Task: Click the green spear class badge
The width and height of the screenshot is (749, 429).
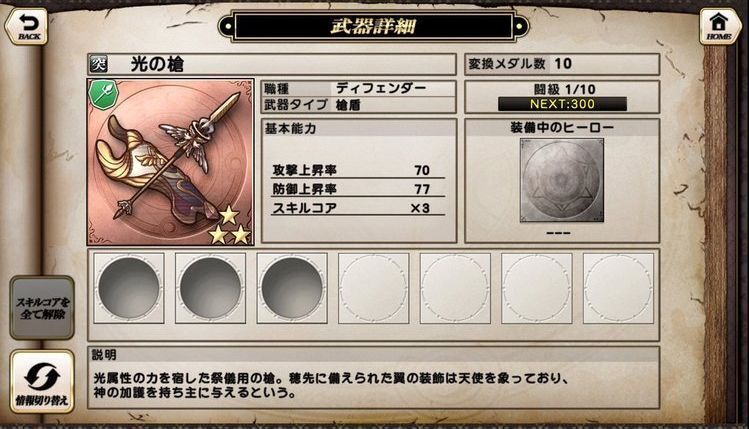Action: (104, 95)
